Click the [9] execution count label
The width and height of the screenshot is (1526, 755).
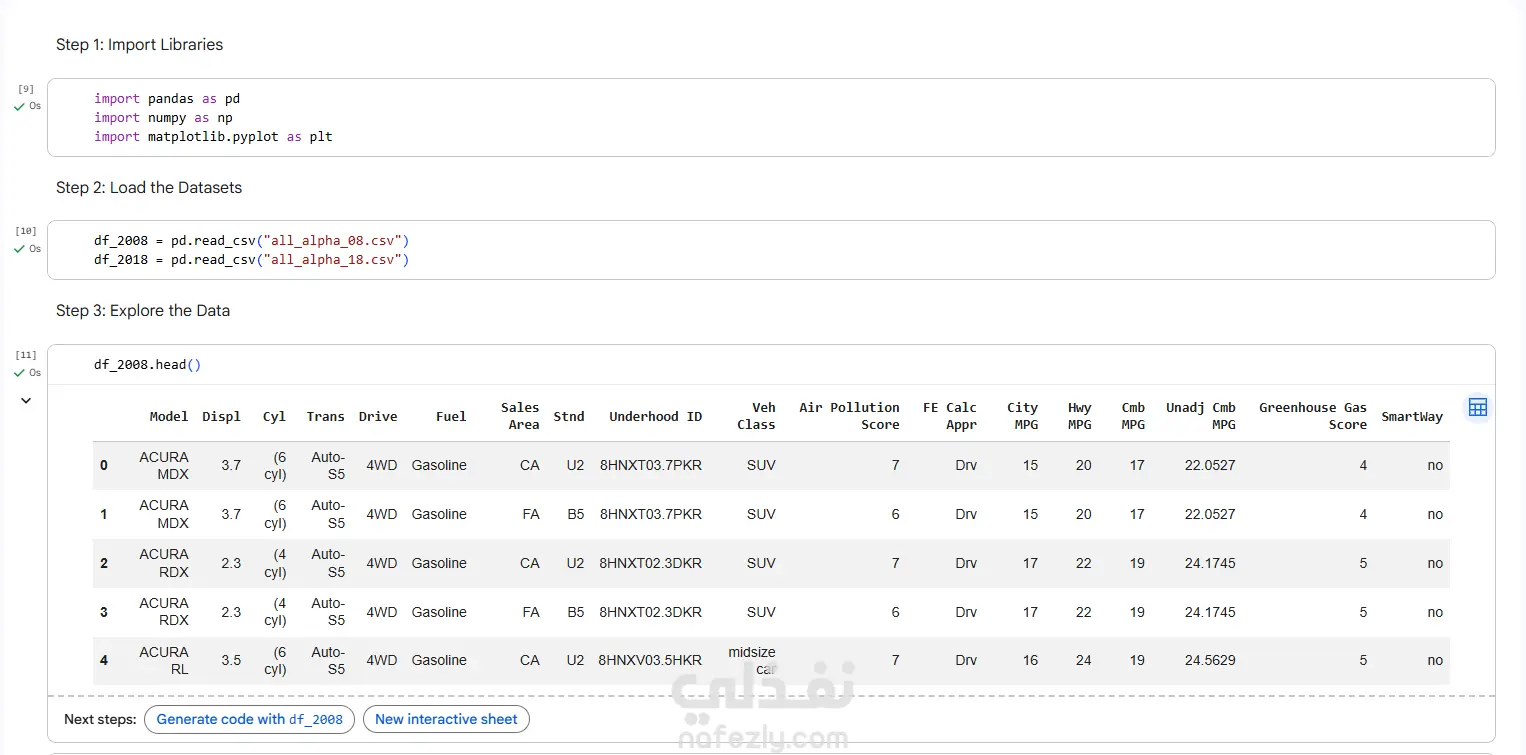tap(26, 89)
